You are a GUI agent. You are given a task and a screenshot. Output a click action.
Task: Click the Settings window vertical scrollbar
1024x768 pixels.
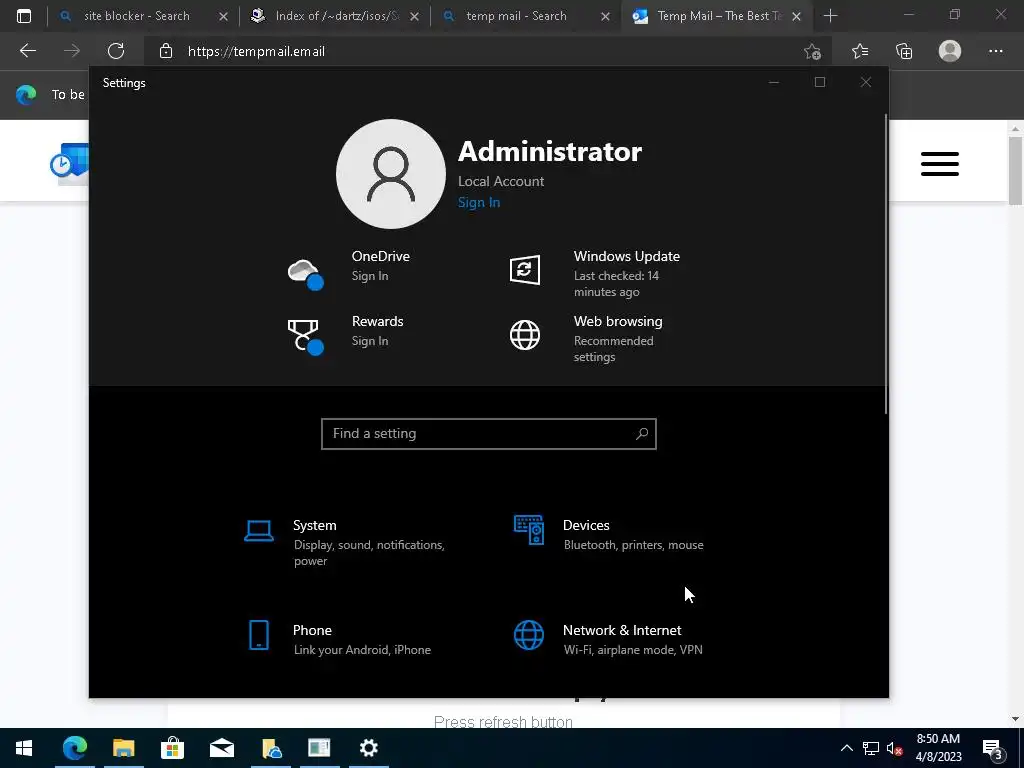click(886, 264)
